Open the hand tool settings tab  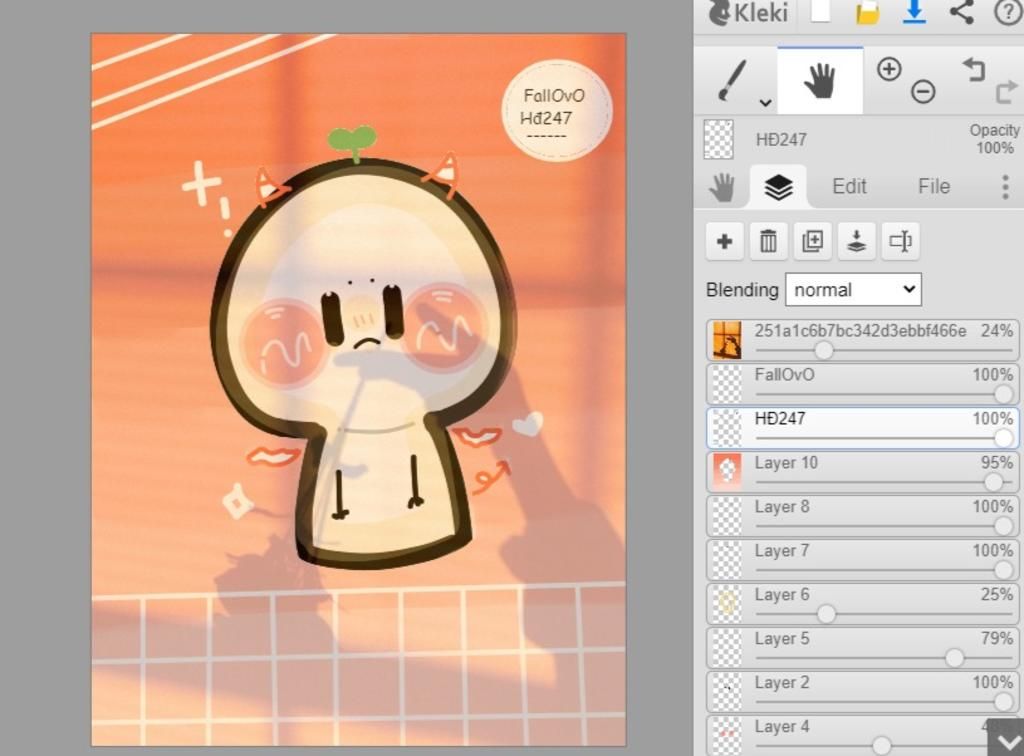click(x=722, y=187)
